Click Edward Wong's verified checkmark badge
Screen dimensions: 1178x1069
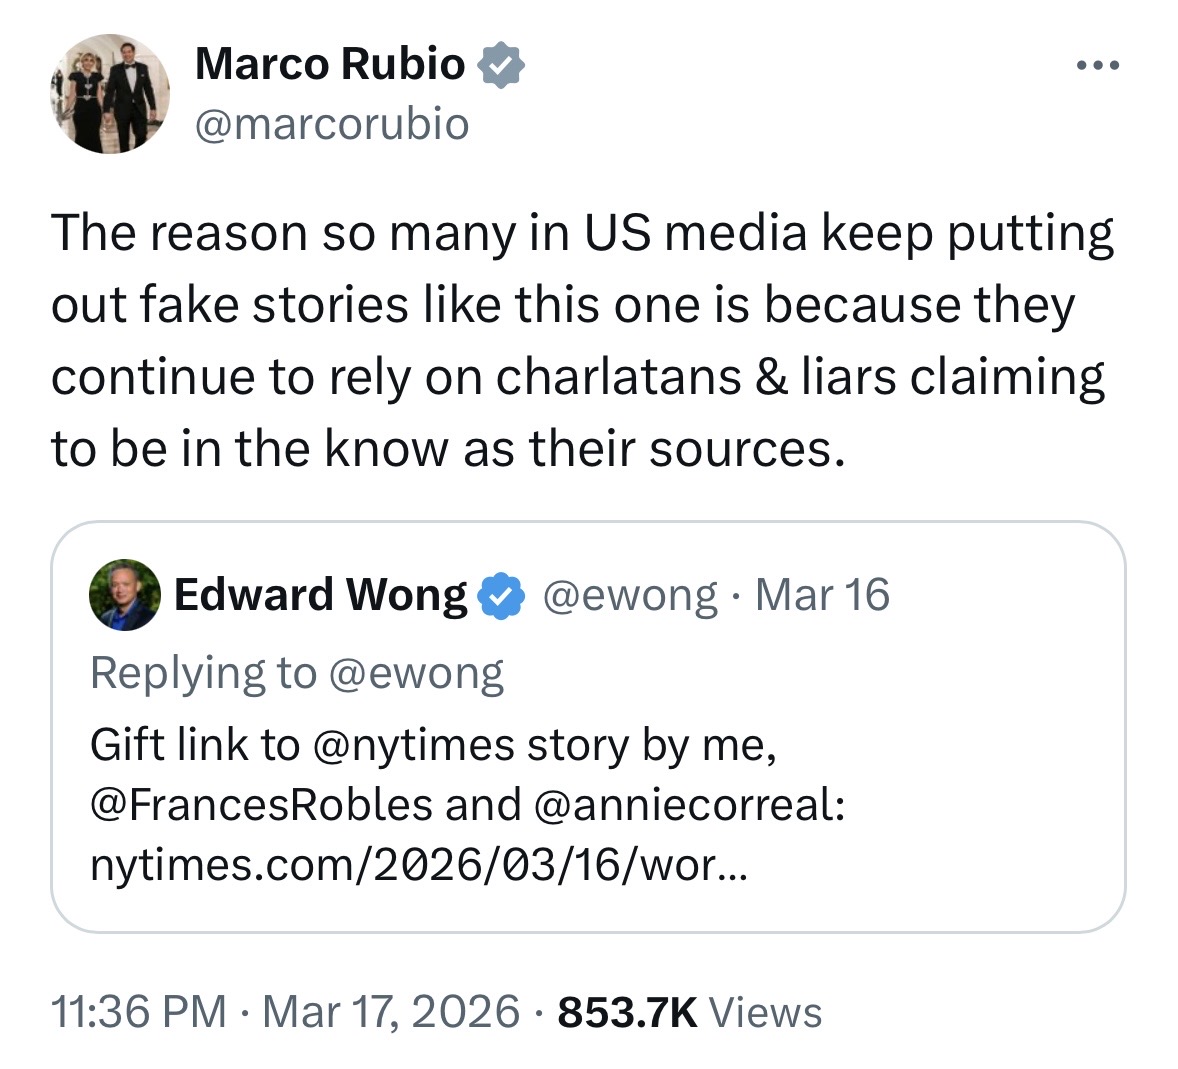click(501, 596)
